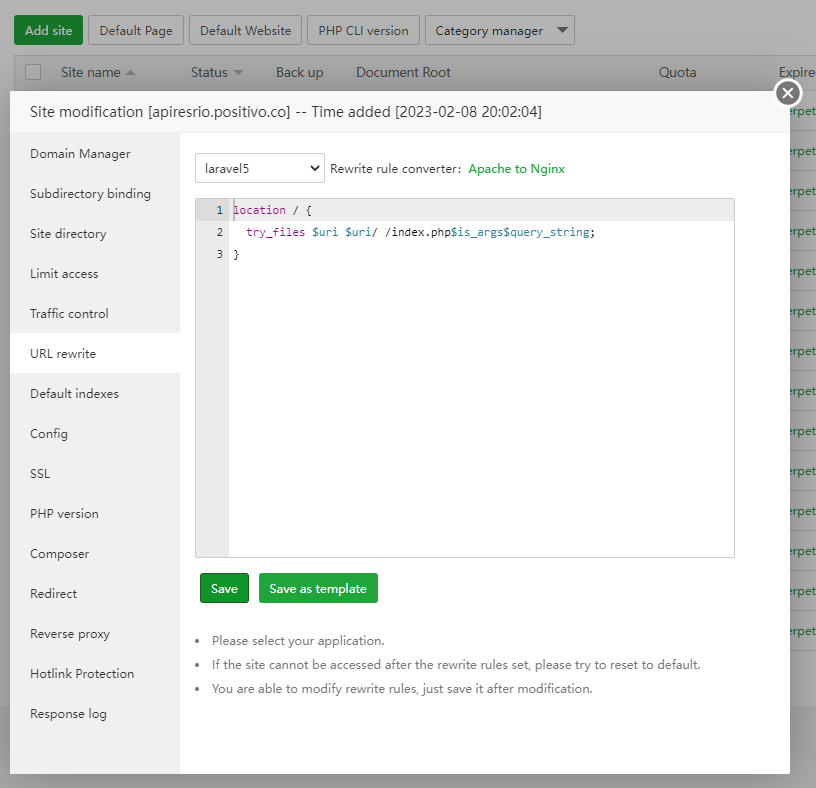This screenshot has width=816, height=788.
Task: Switch to the SSL tab
Action: point(40,474)
